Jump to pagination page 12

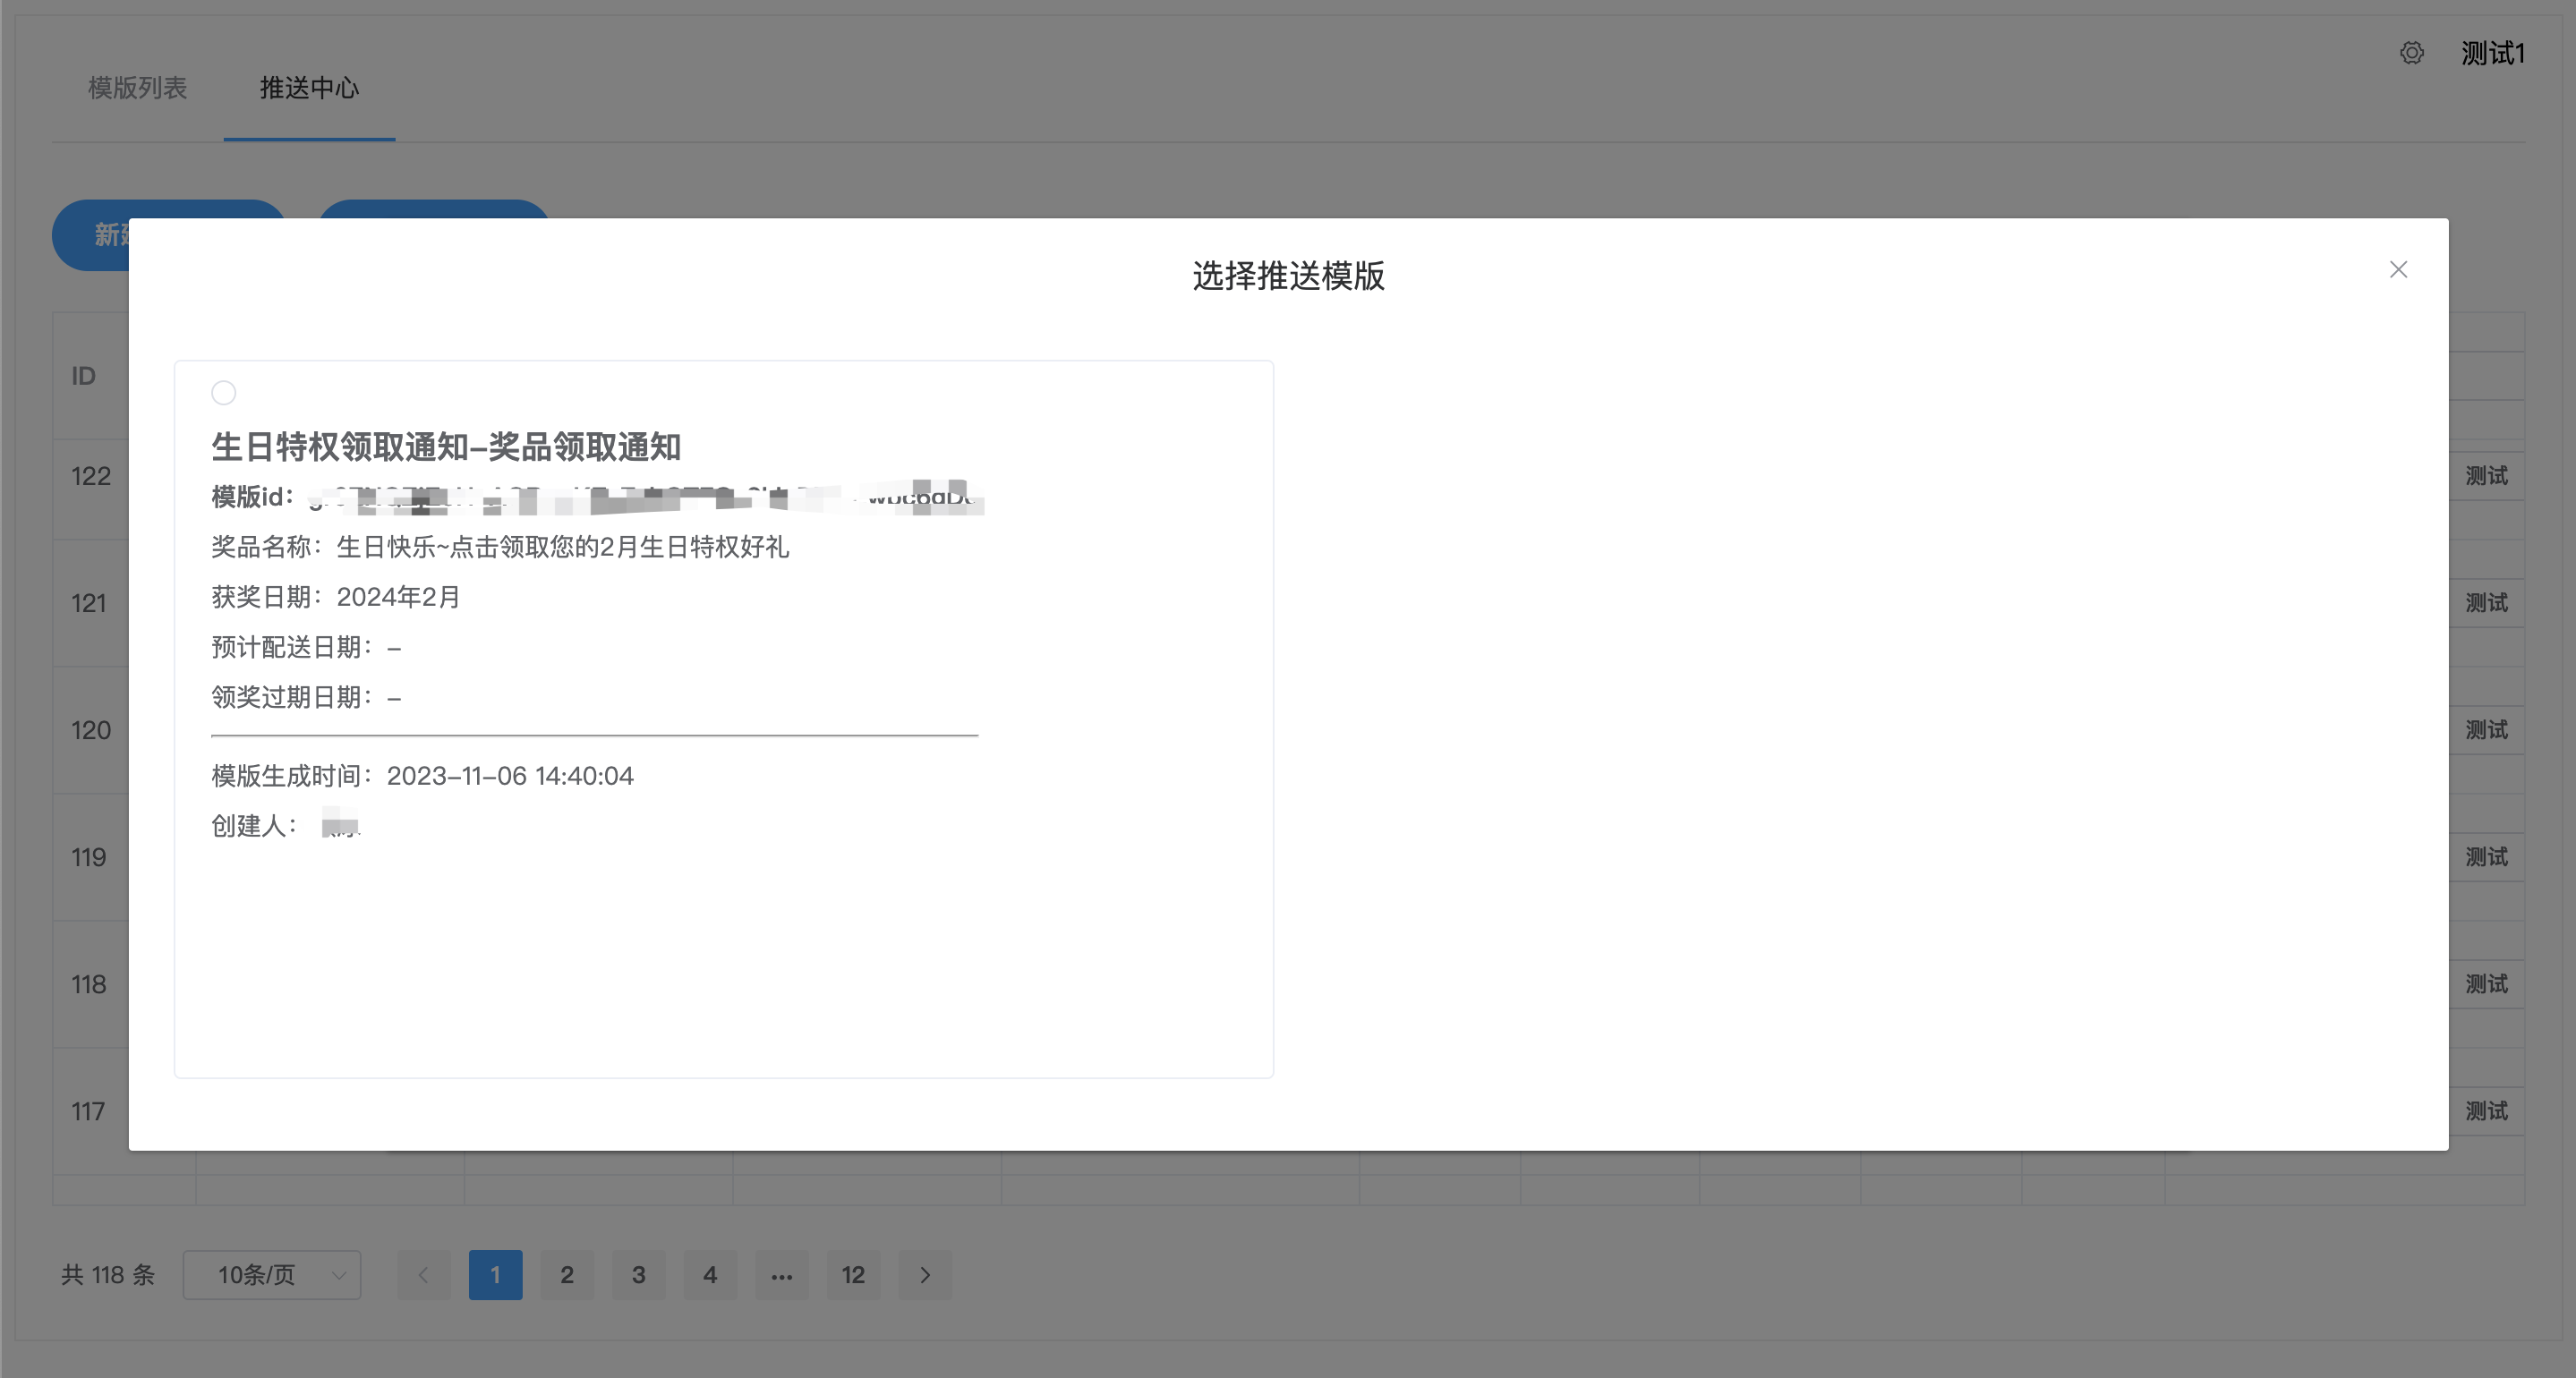click(853, 1275)
